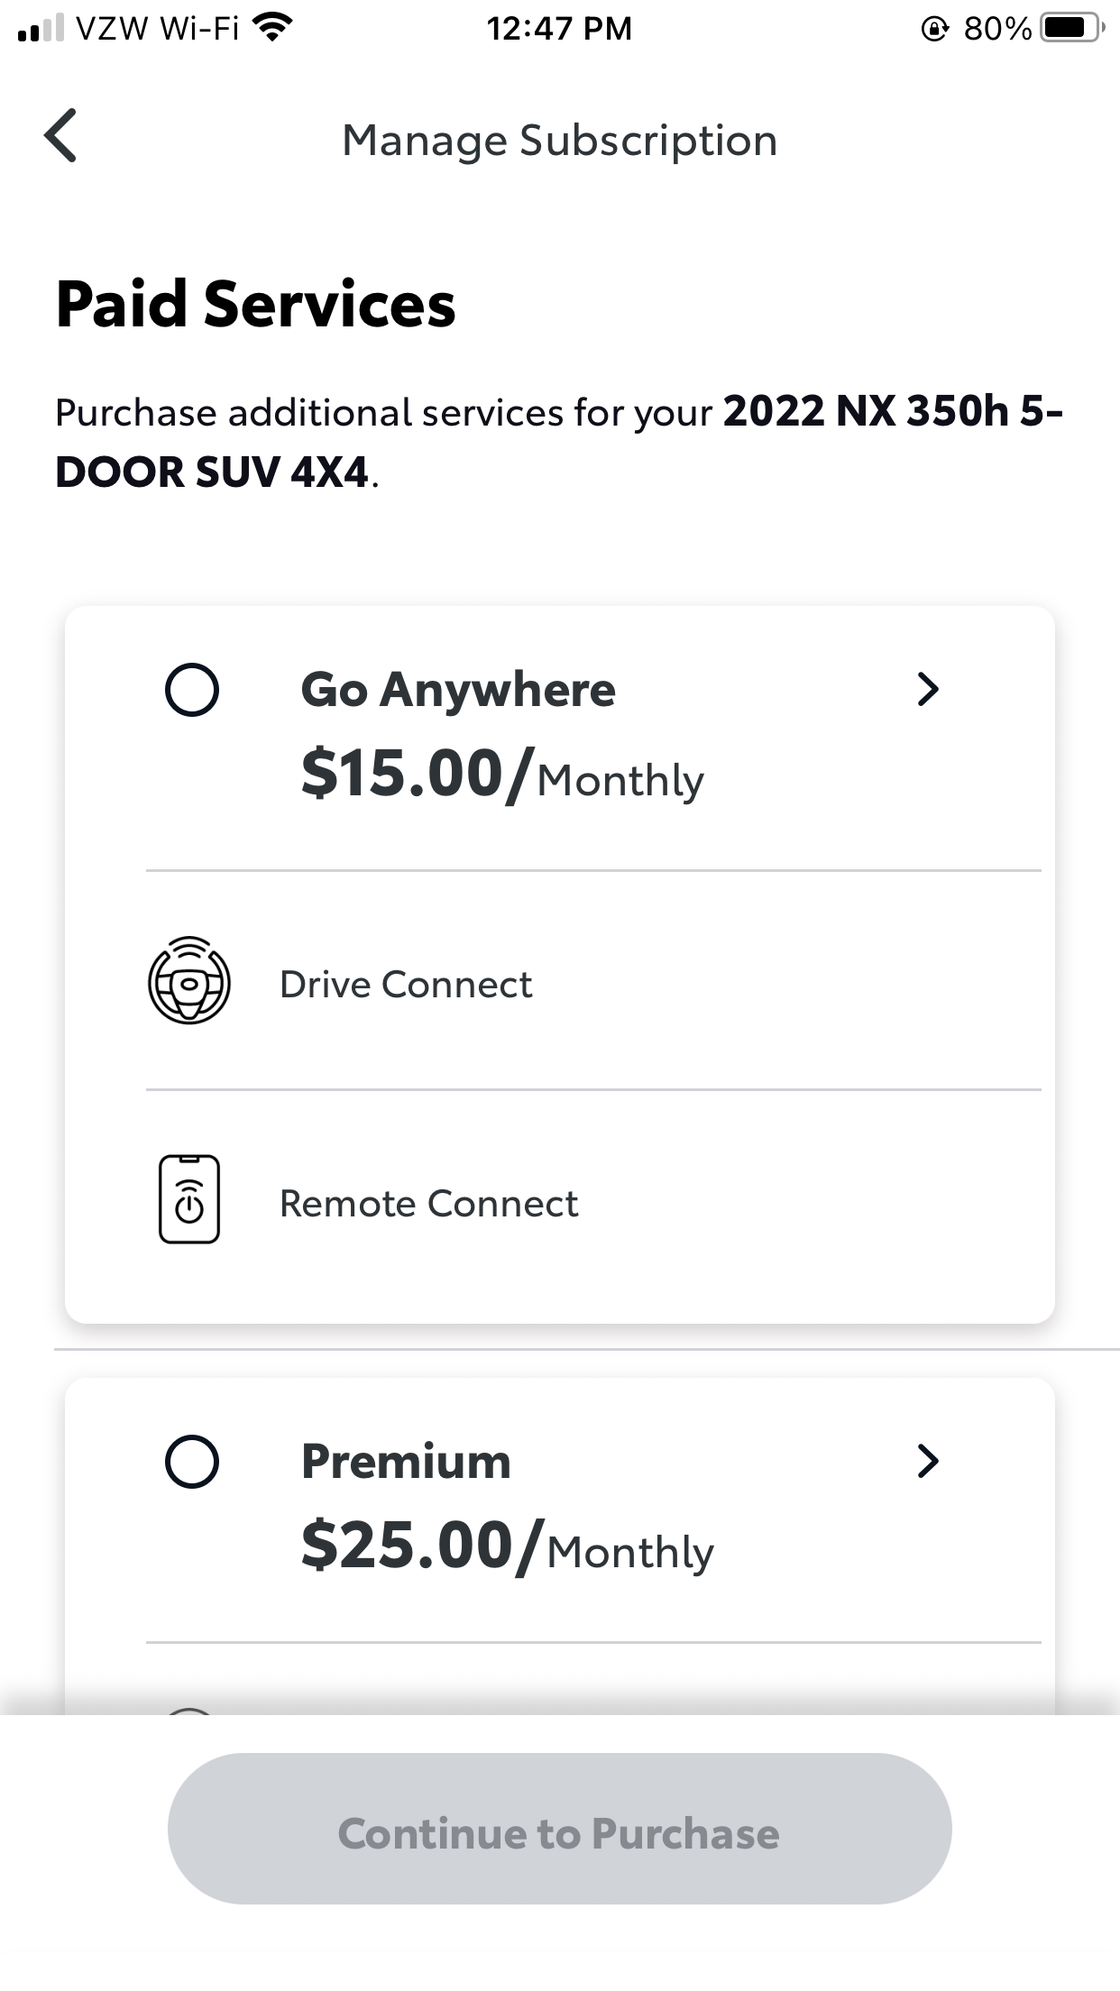Tap the 12:47 PM status bar clock
The width and height of the screenshot is (1120, 1991).
(559, 28)
